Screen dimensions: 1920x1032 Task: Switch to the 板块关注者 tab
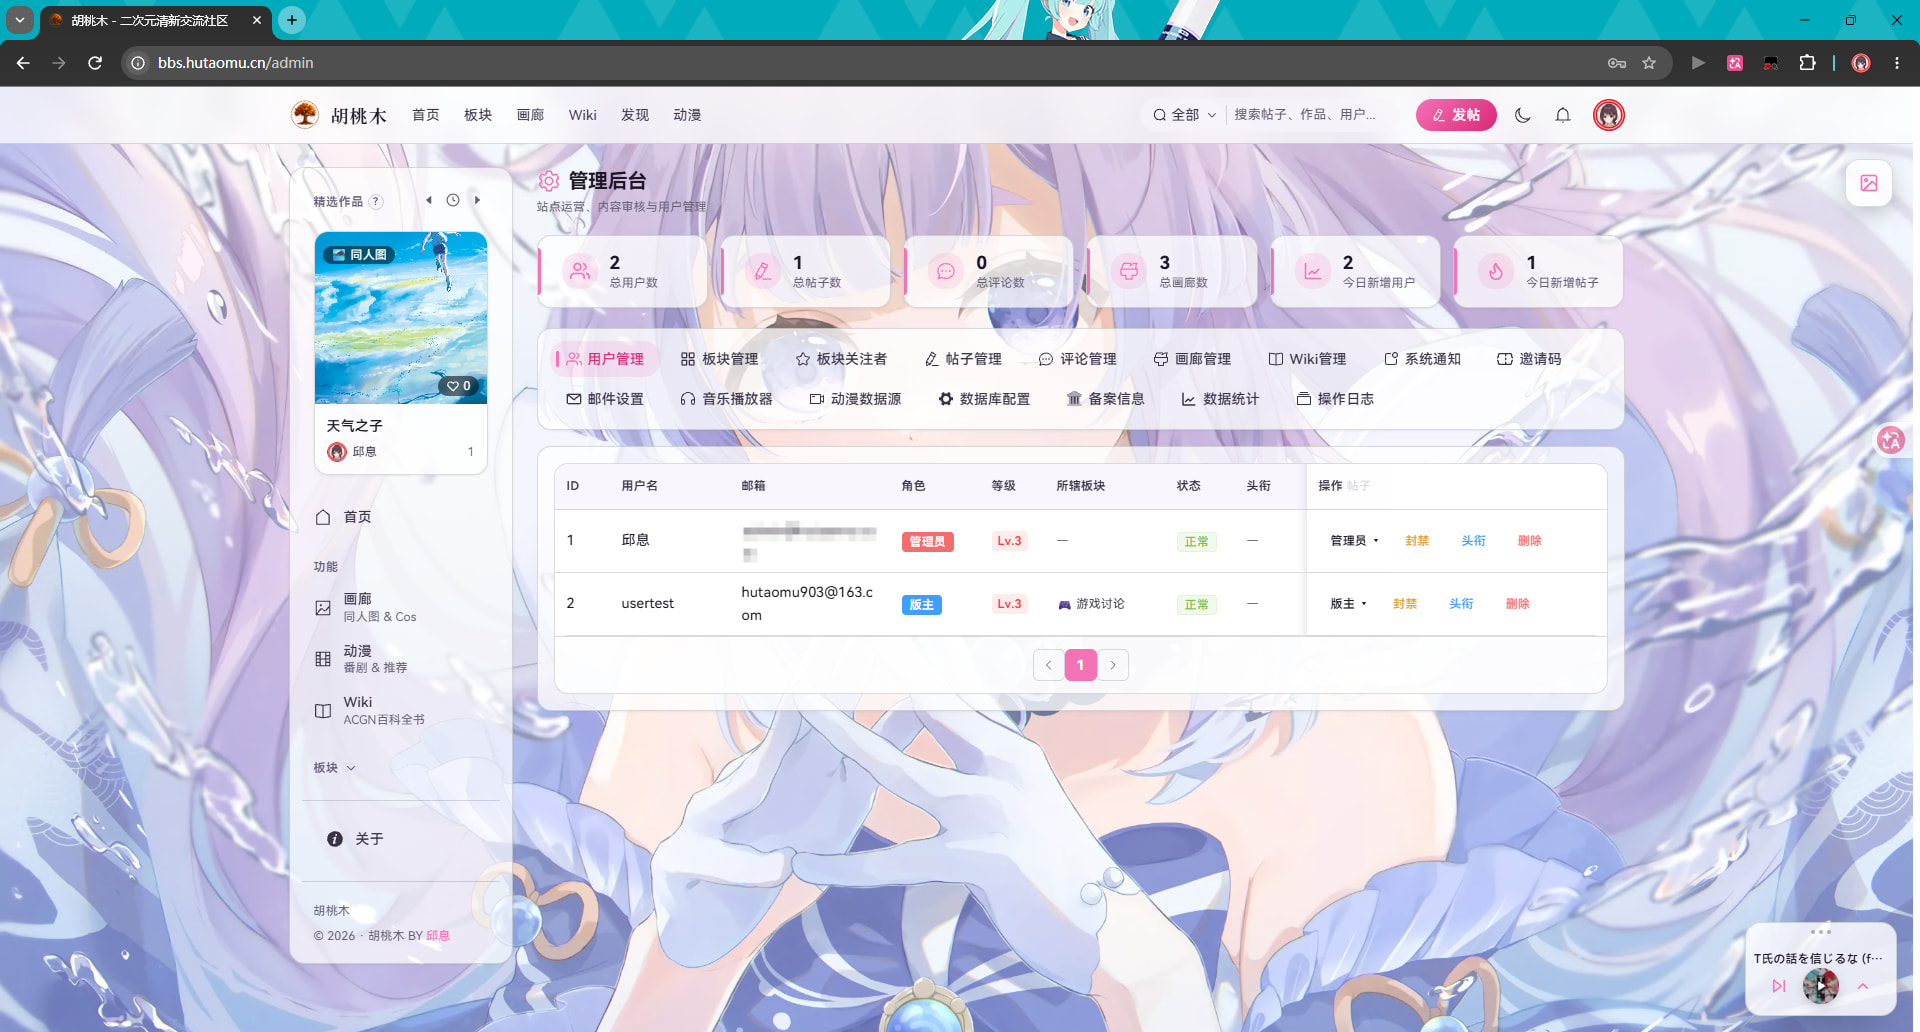pos(841,359)
